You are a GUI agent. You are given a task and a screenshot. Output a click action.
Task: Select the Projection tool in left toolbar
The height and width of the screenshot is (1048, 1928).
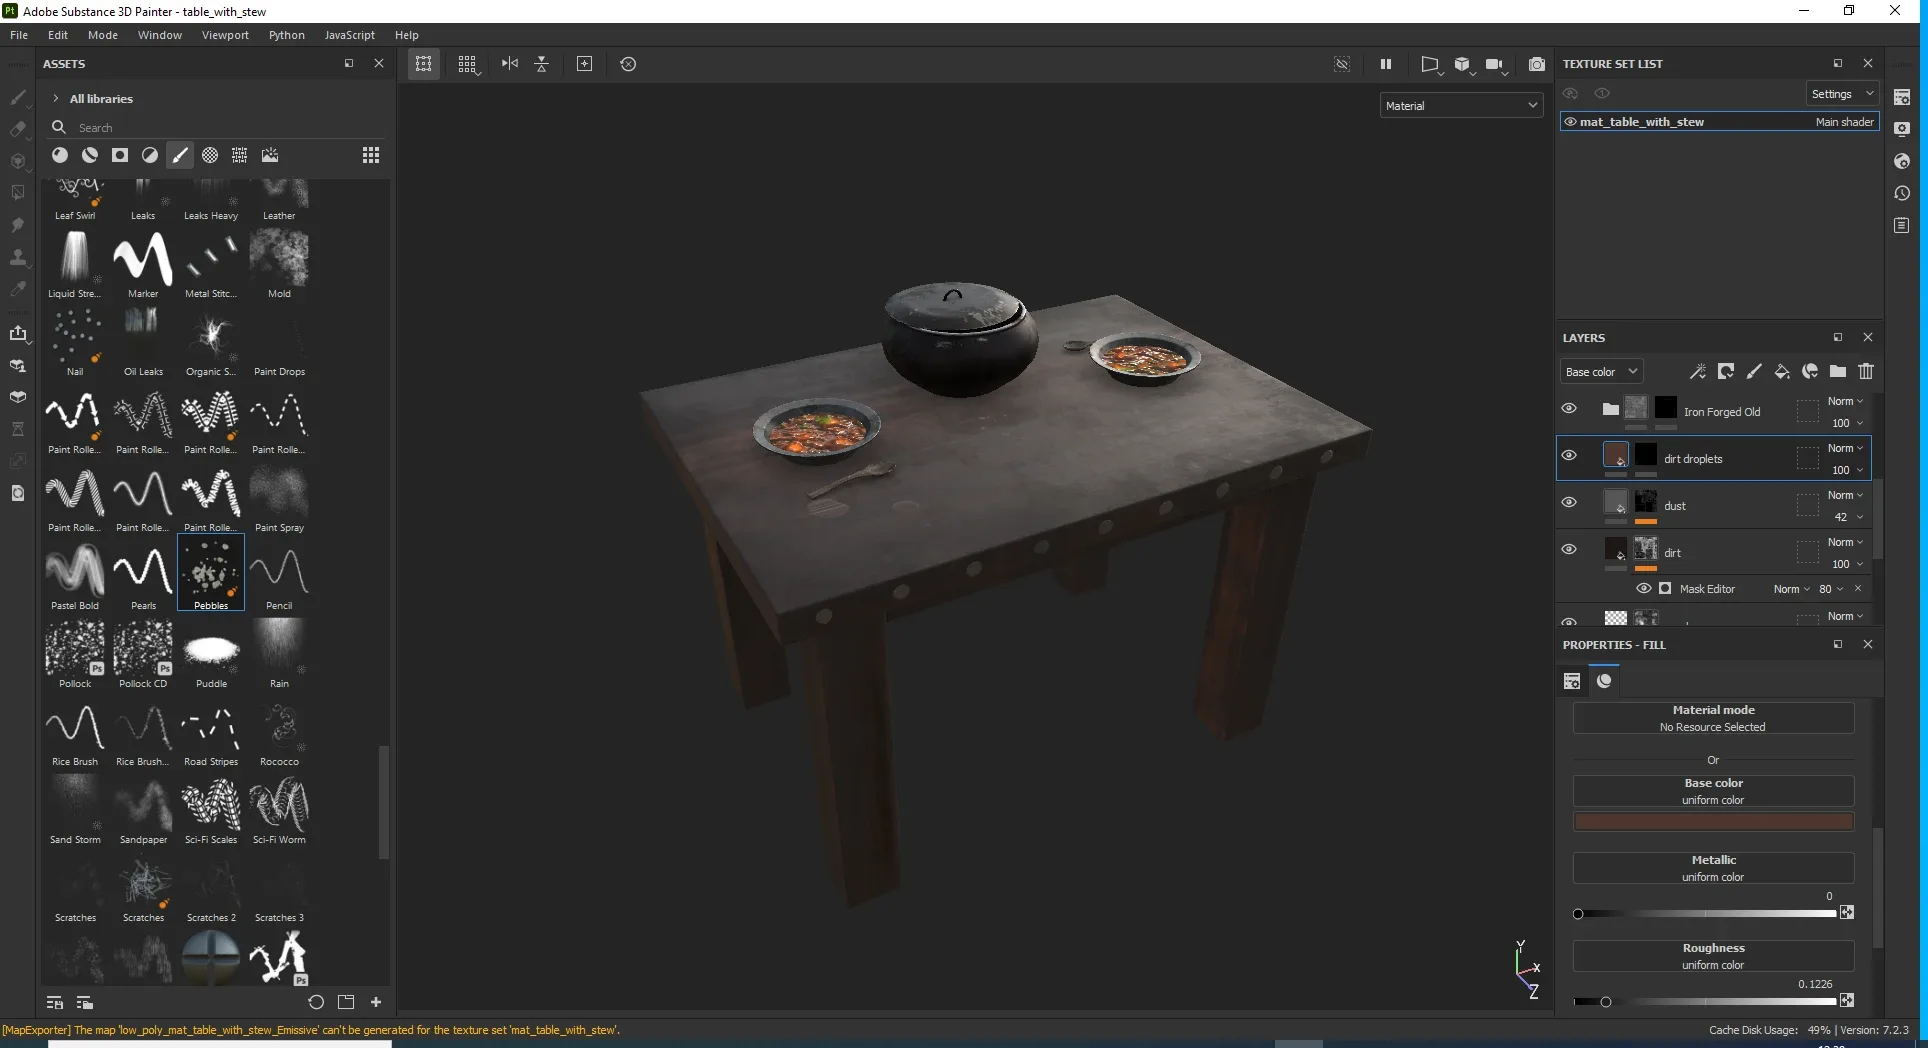pyautogui.click(x=18, y=161)
